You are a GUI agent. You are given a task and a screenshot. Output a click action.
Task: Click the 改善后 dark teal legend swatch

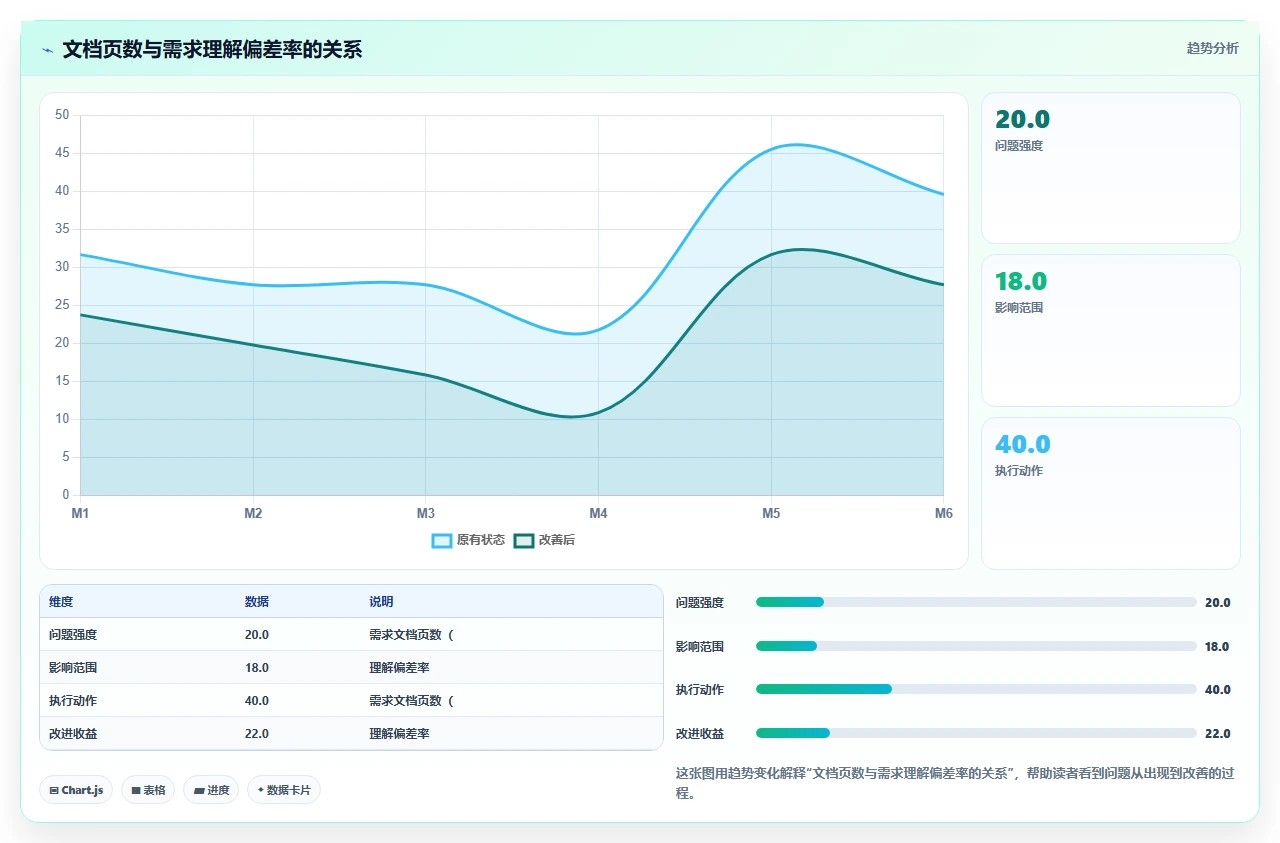tap(524, 540)
